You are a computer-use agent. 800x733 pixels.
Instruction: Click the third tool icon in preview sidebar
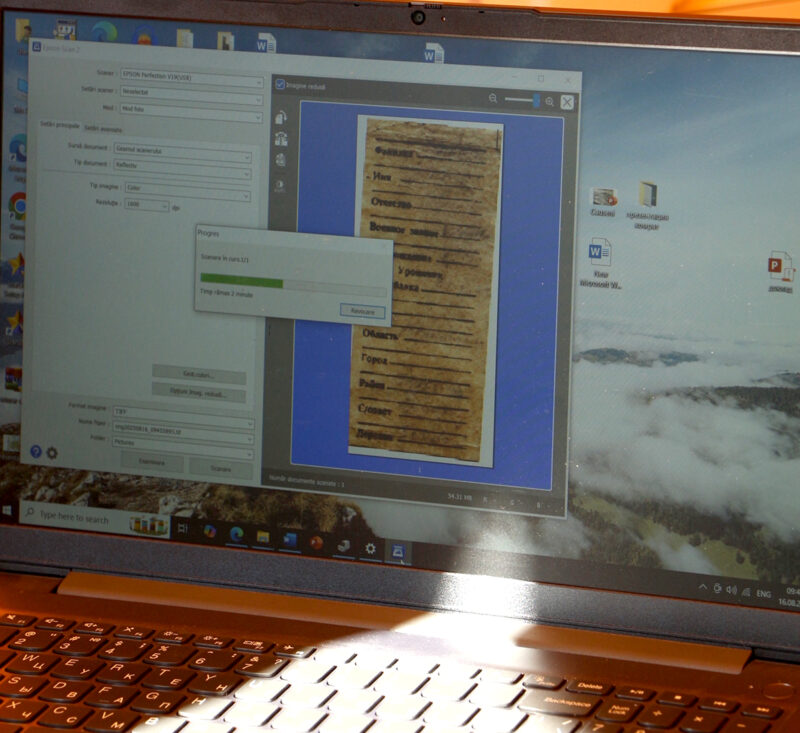point(280,160)
